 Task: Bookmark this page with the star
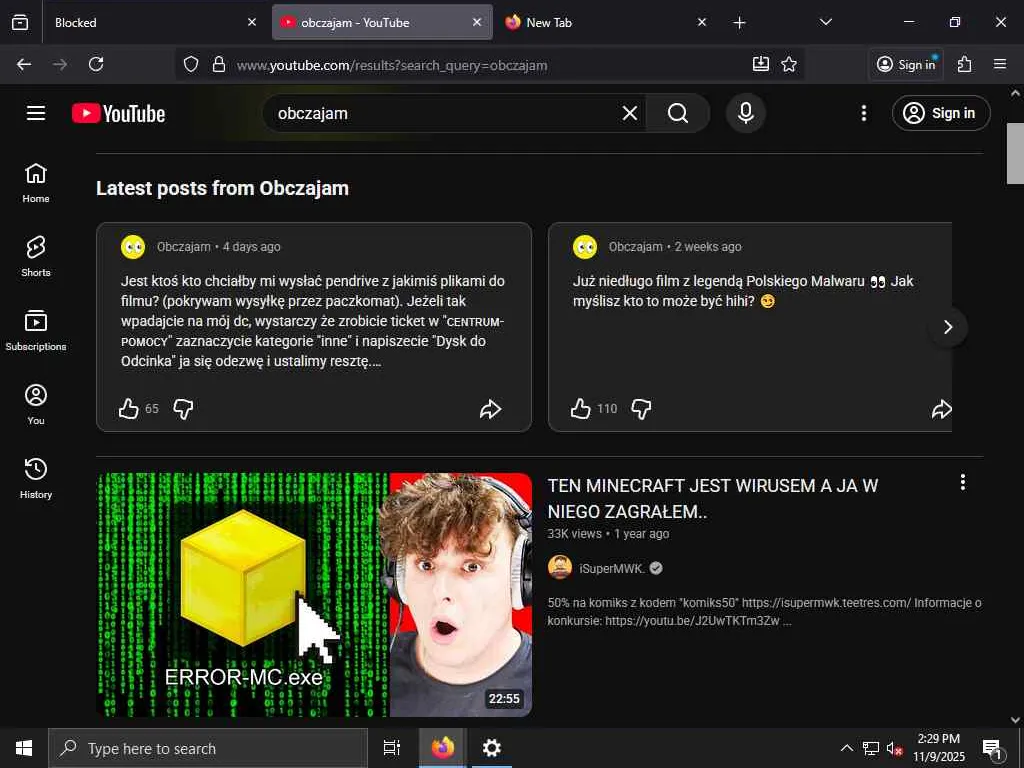pos(789,64)
